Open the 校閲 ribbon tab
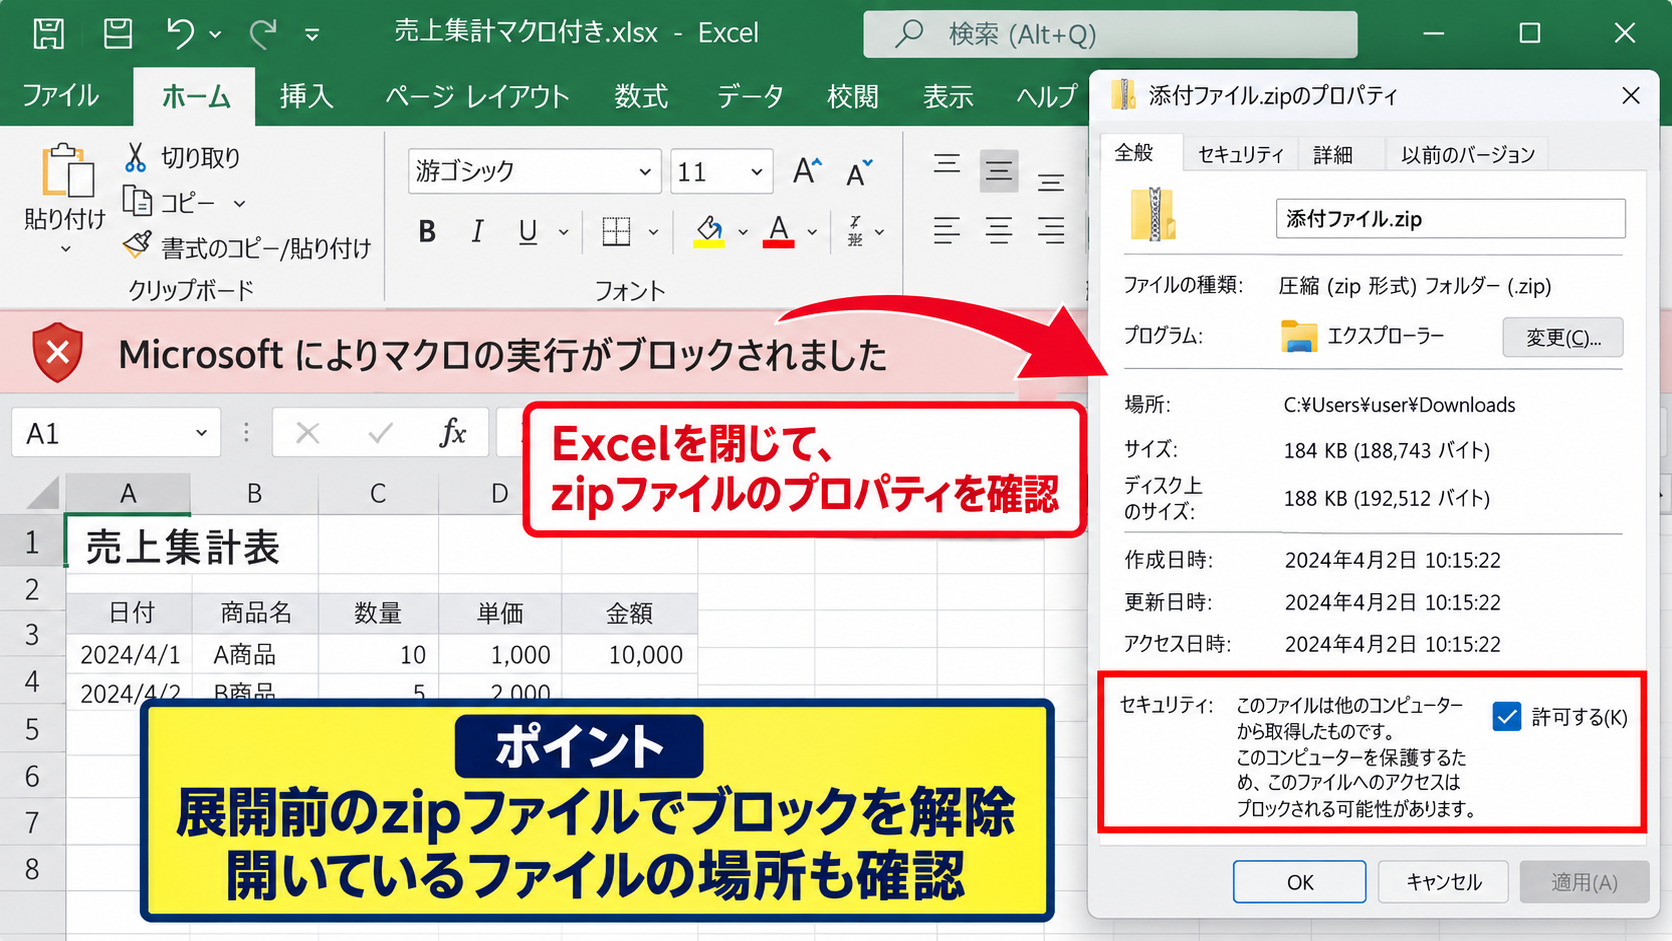The image size is (1672, 941). [x=853, y=96]
